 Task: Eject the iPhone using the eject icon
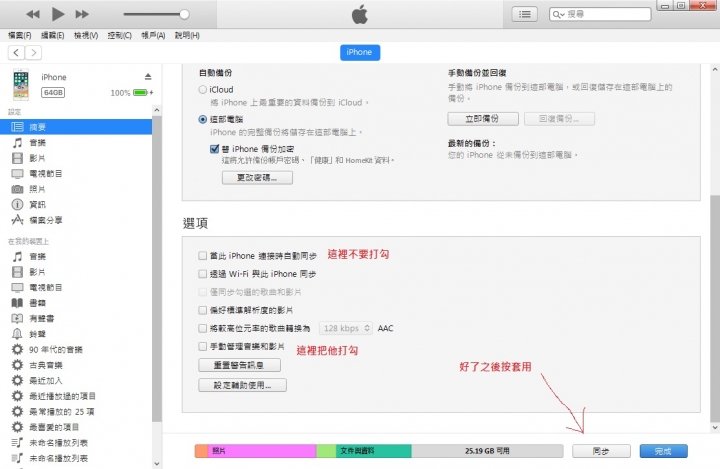(x=148, y=76)
